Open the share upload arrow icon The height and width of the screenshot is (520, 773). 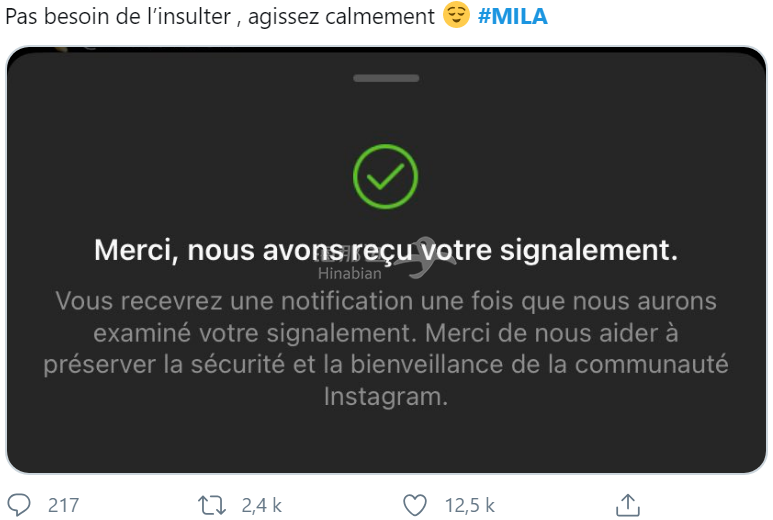(628, 506)
